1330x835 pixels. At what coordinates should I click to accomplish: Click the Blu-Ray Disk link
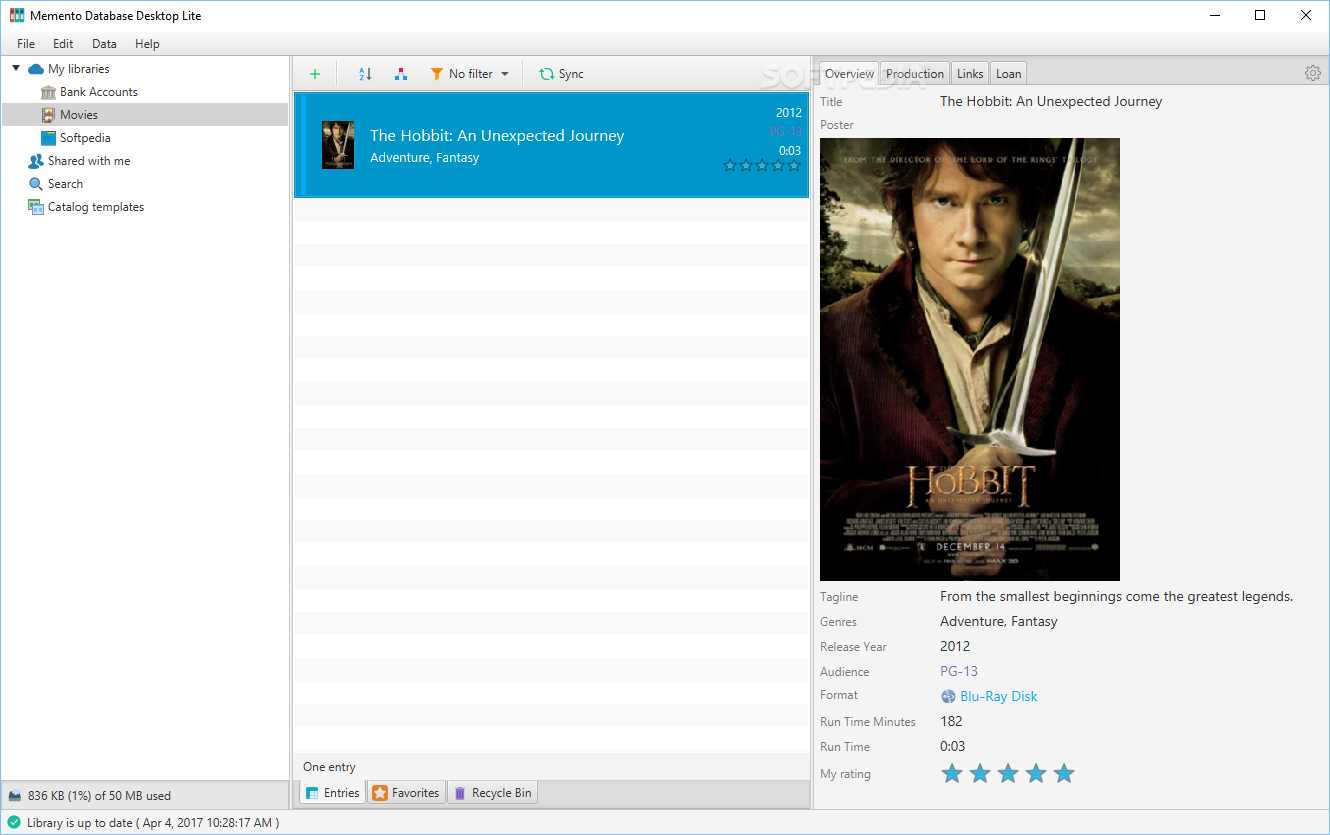pos(999,697)
